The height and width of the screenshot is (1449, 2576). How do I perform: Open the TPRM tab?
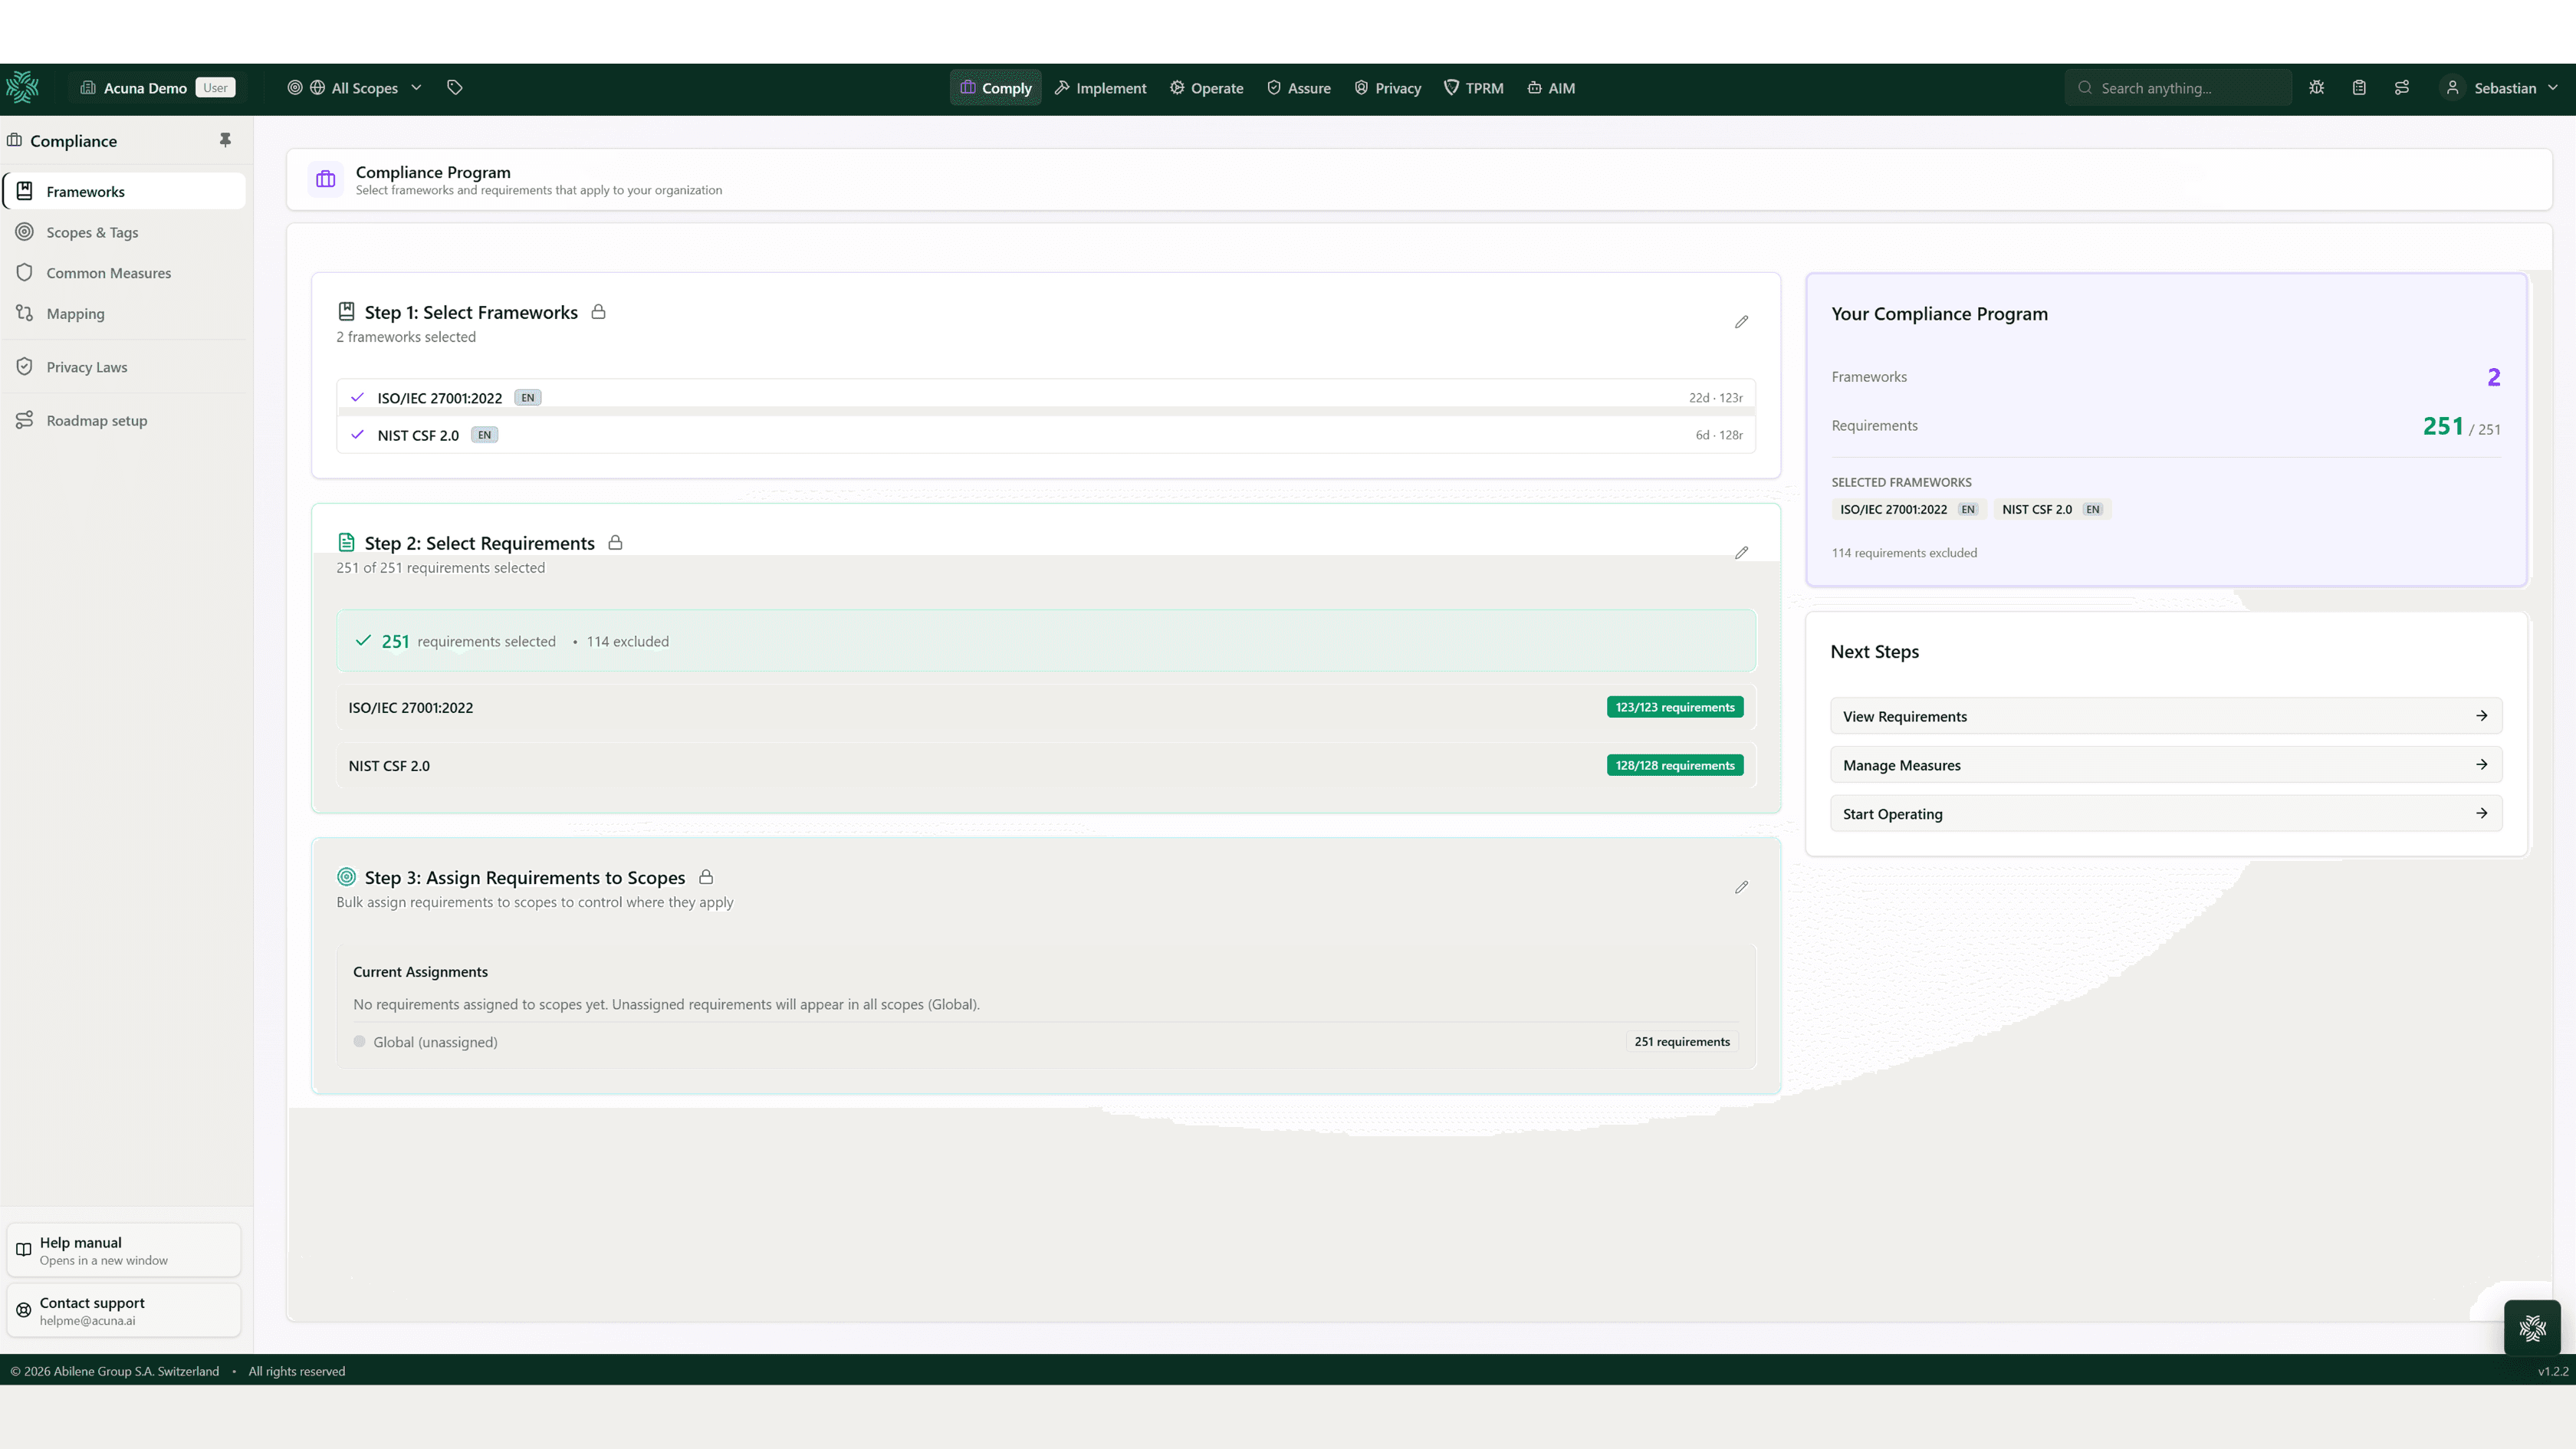click(1473, 88)
